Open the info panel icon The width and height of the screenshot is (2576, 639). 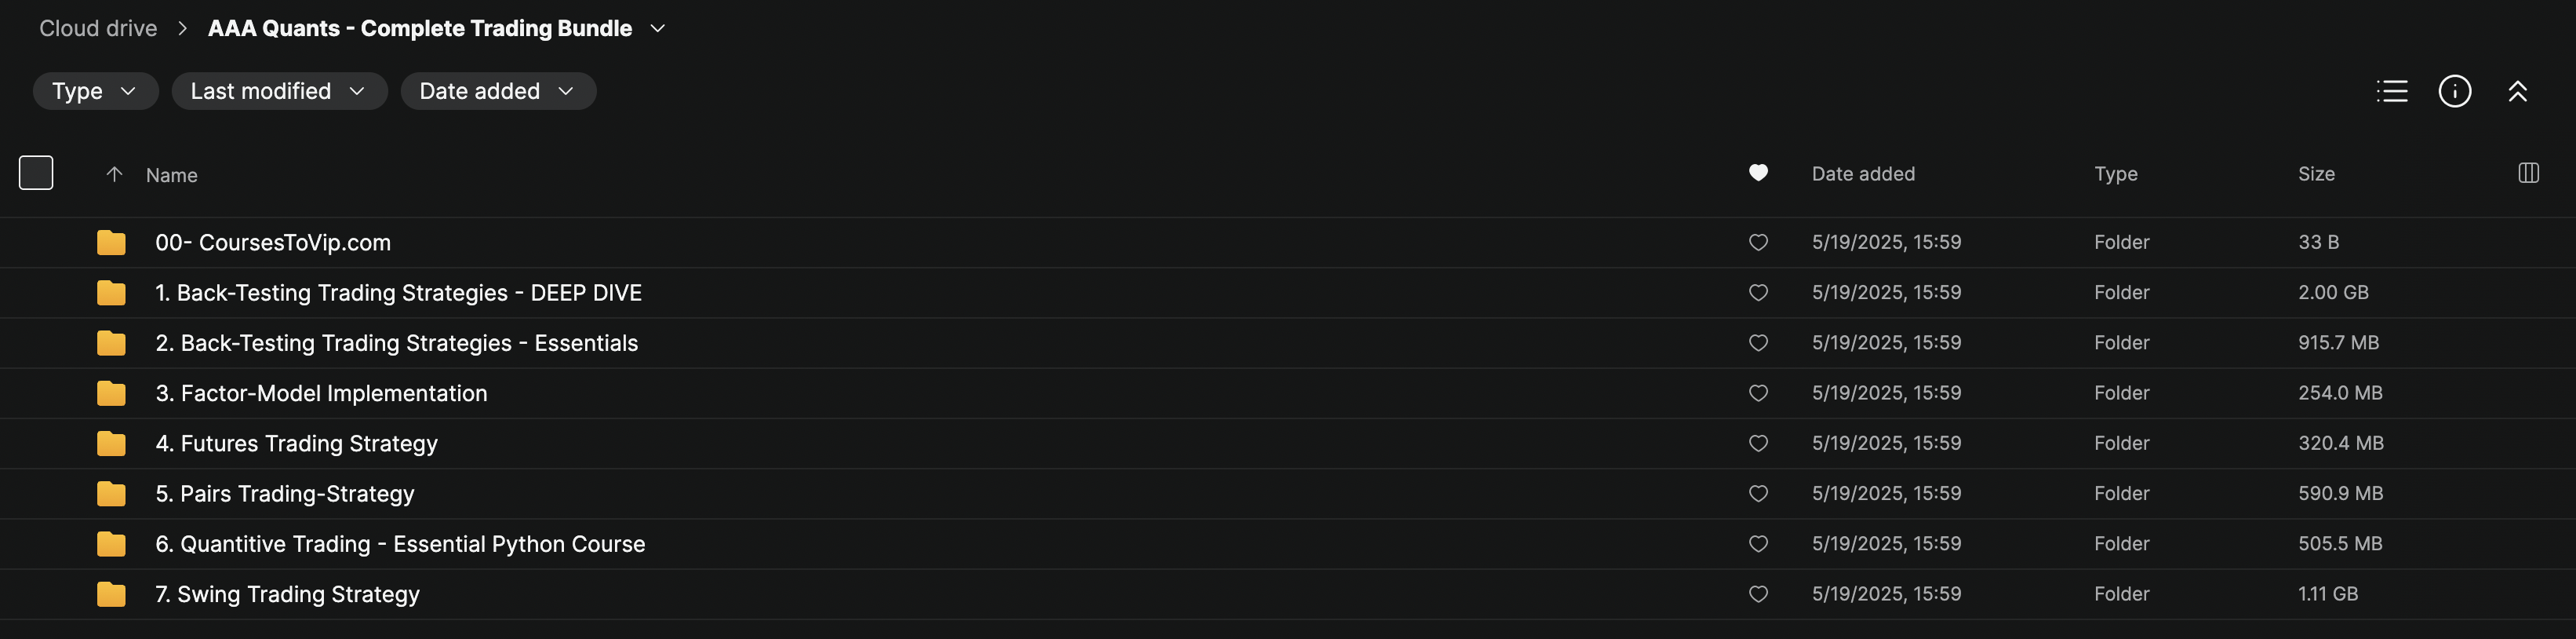pyautogui.click(x=2454, y=91)
